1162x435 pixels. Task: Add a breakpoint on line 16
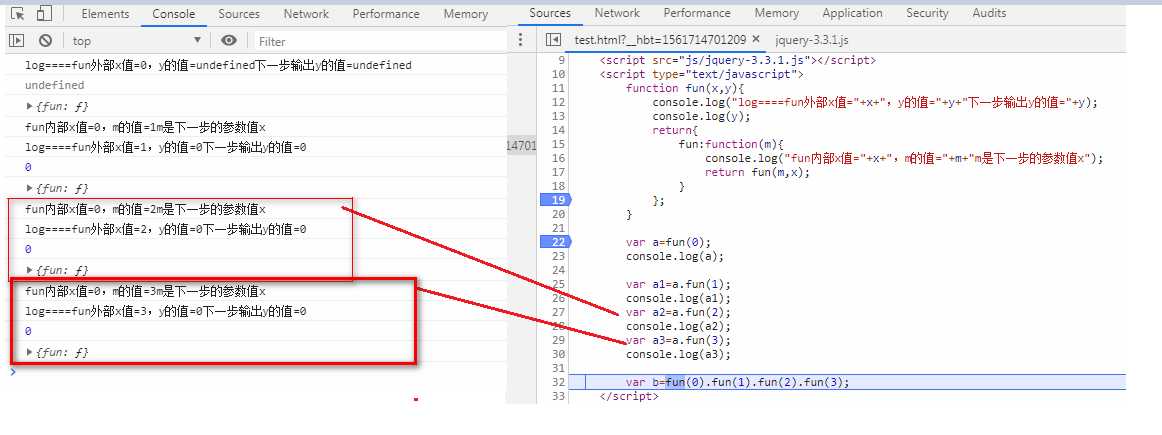click(559, 158)
